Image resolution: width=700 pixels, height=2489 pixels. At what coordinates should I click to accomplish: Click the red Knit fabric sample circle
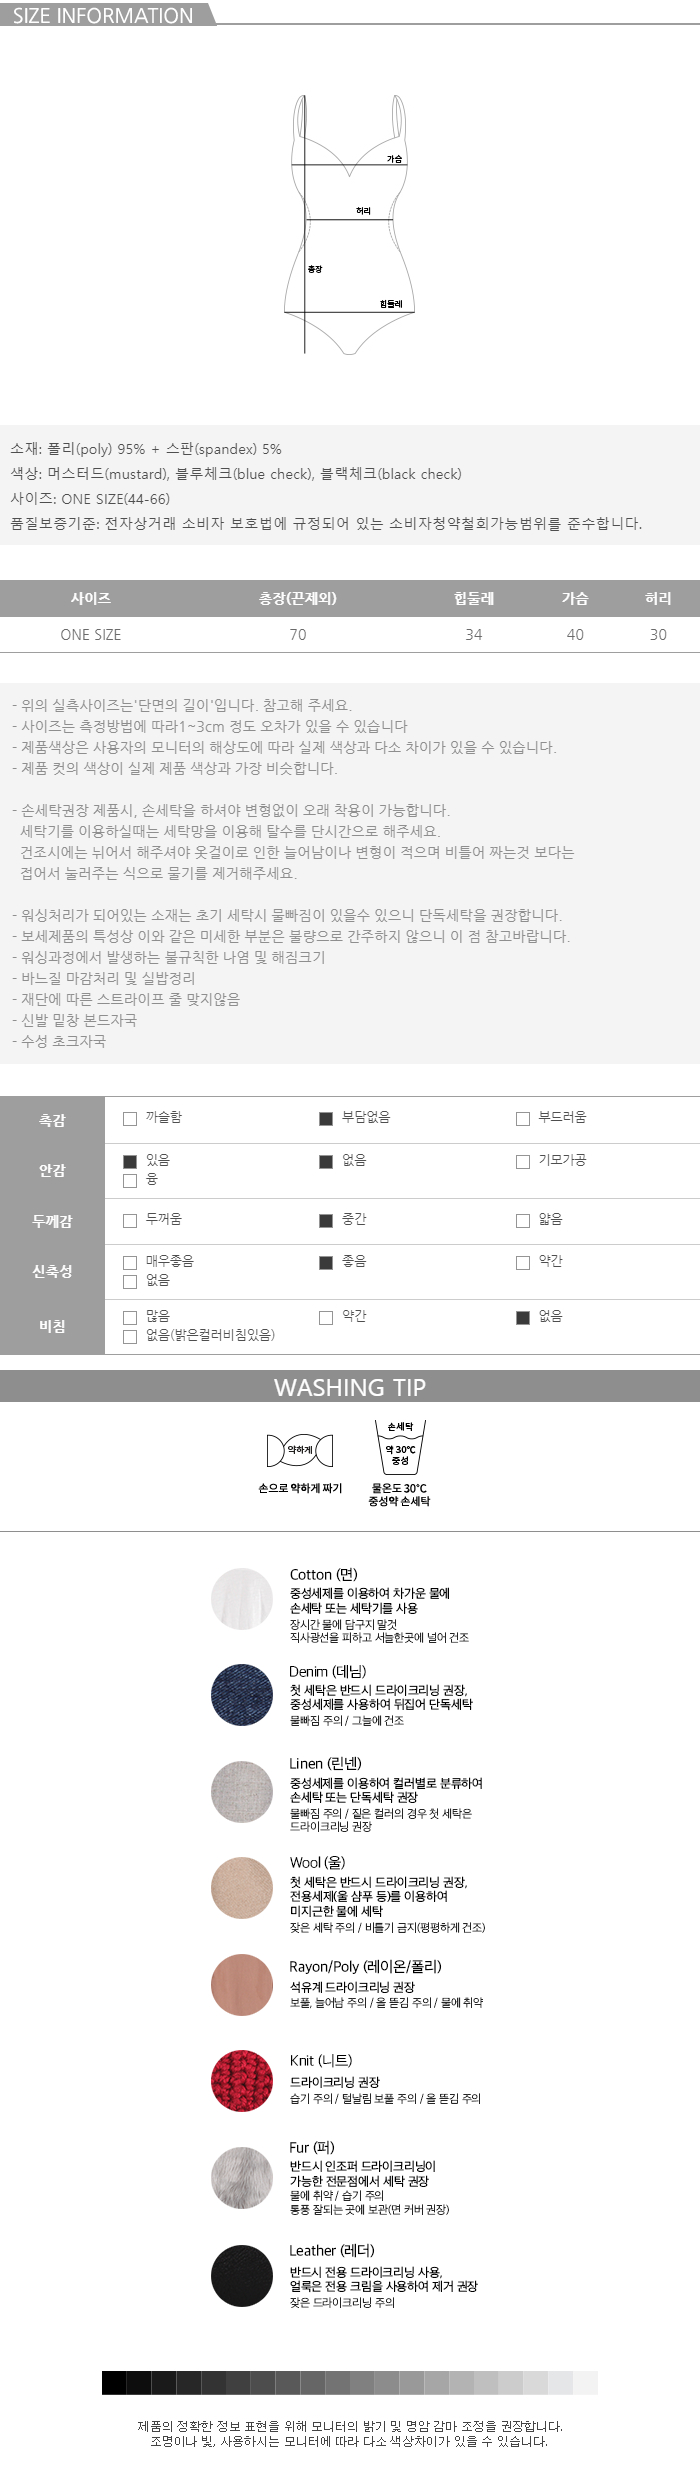click(x=242, y=2081)
